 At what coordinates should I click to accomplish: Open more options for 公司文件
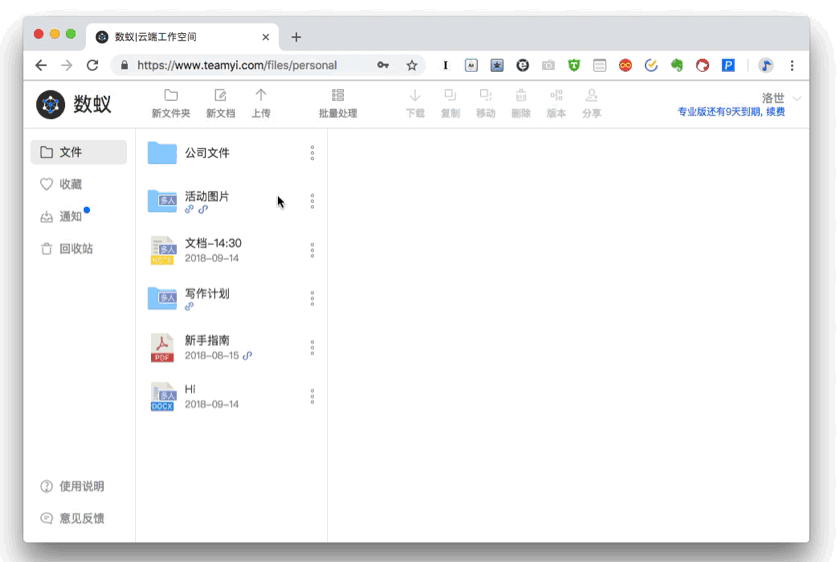pos(312,153)
